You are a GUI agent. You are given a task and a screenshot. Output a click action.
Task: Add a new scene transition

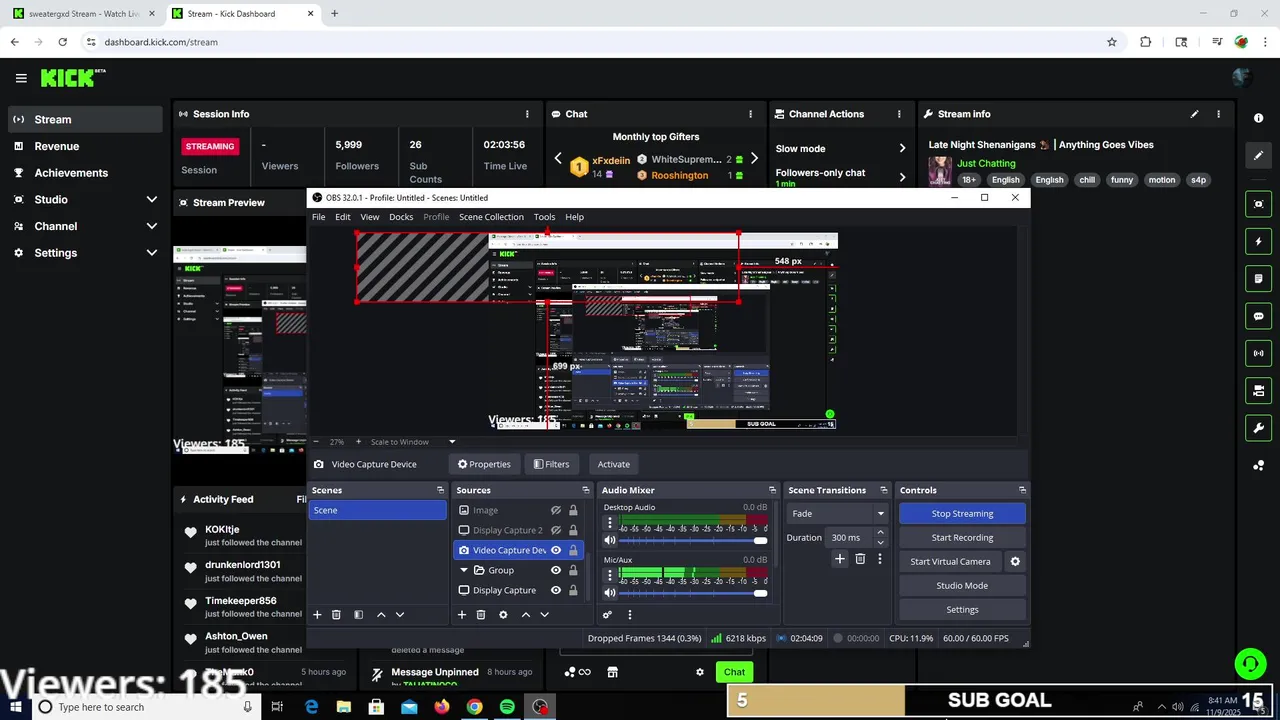click(x=840, y=559)
